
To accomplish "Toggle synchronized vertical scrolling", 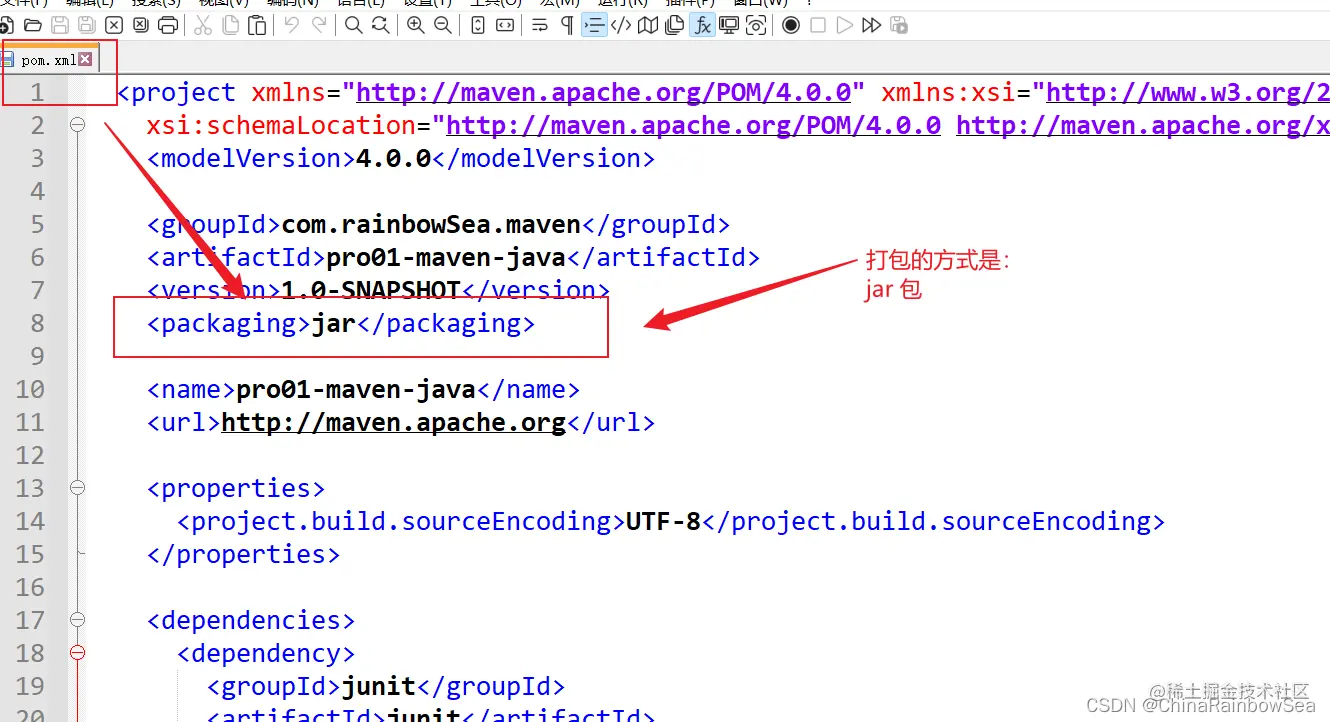I will point(478,25).
